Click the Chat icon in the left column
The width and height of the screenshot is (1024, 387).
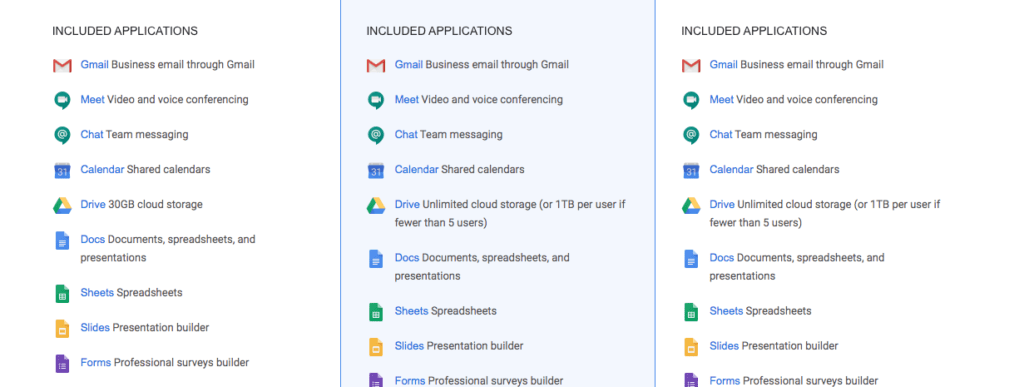(x=62, y=135)
